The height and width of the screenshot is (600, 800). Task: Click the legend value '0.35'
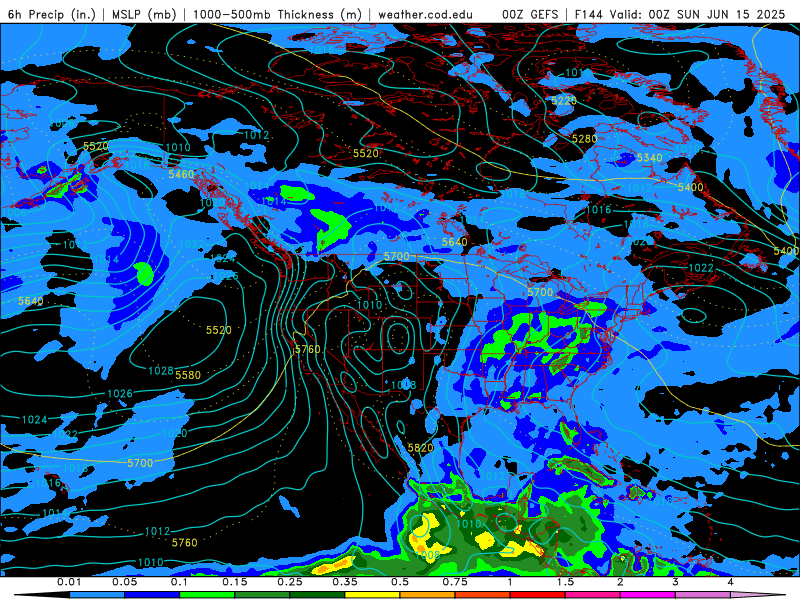[x=345, y=582]
